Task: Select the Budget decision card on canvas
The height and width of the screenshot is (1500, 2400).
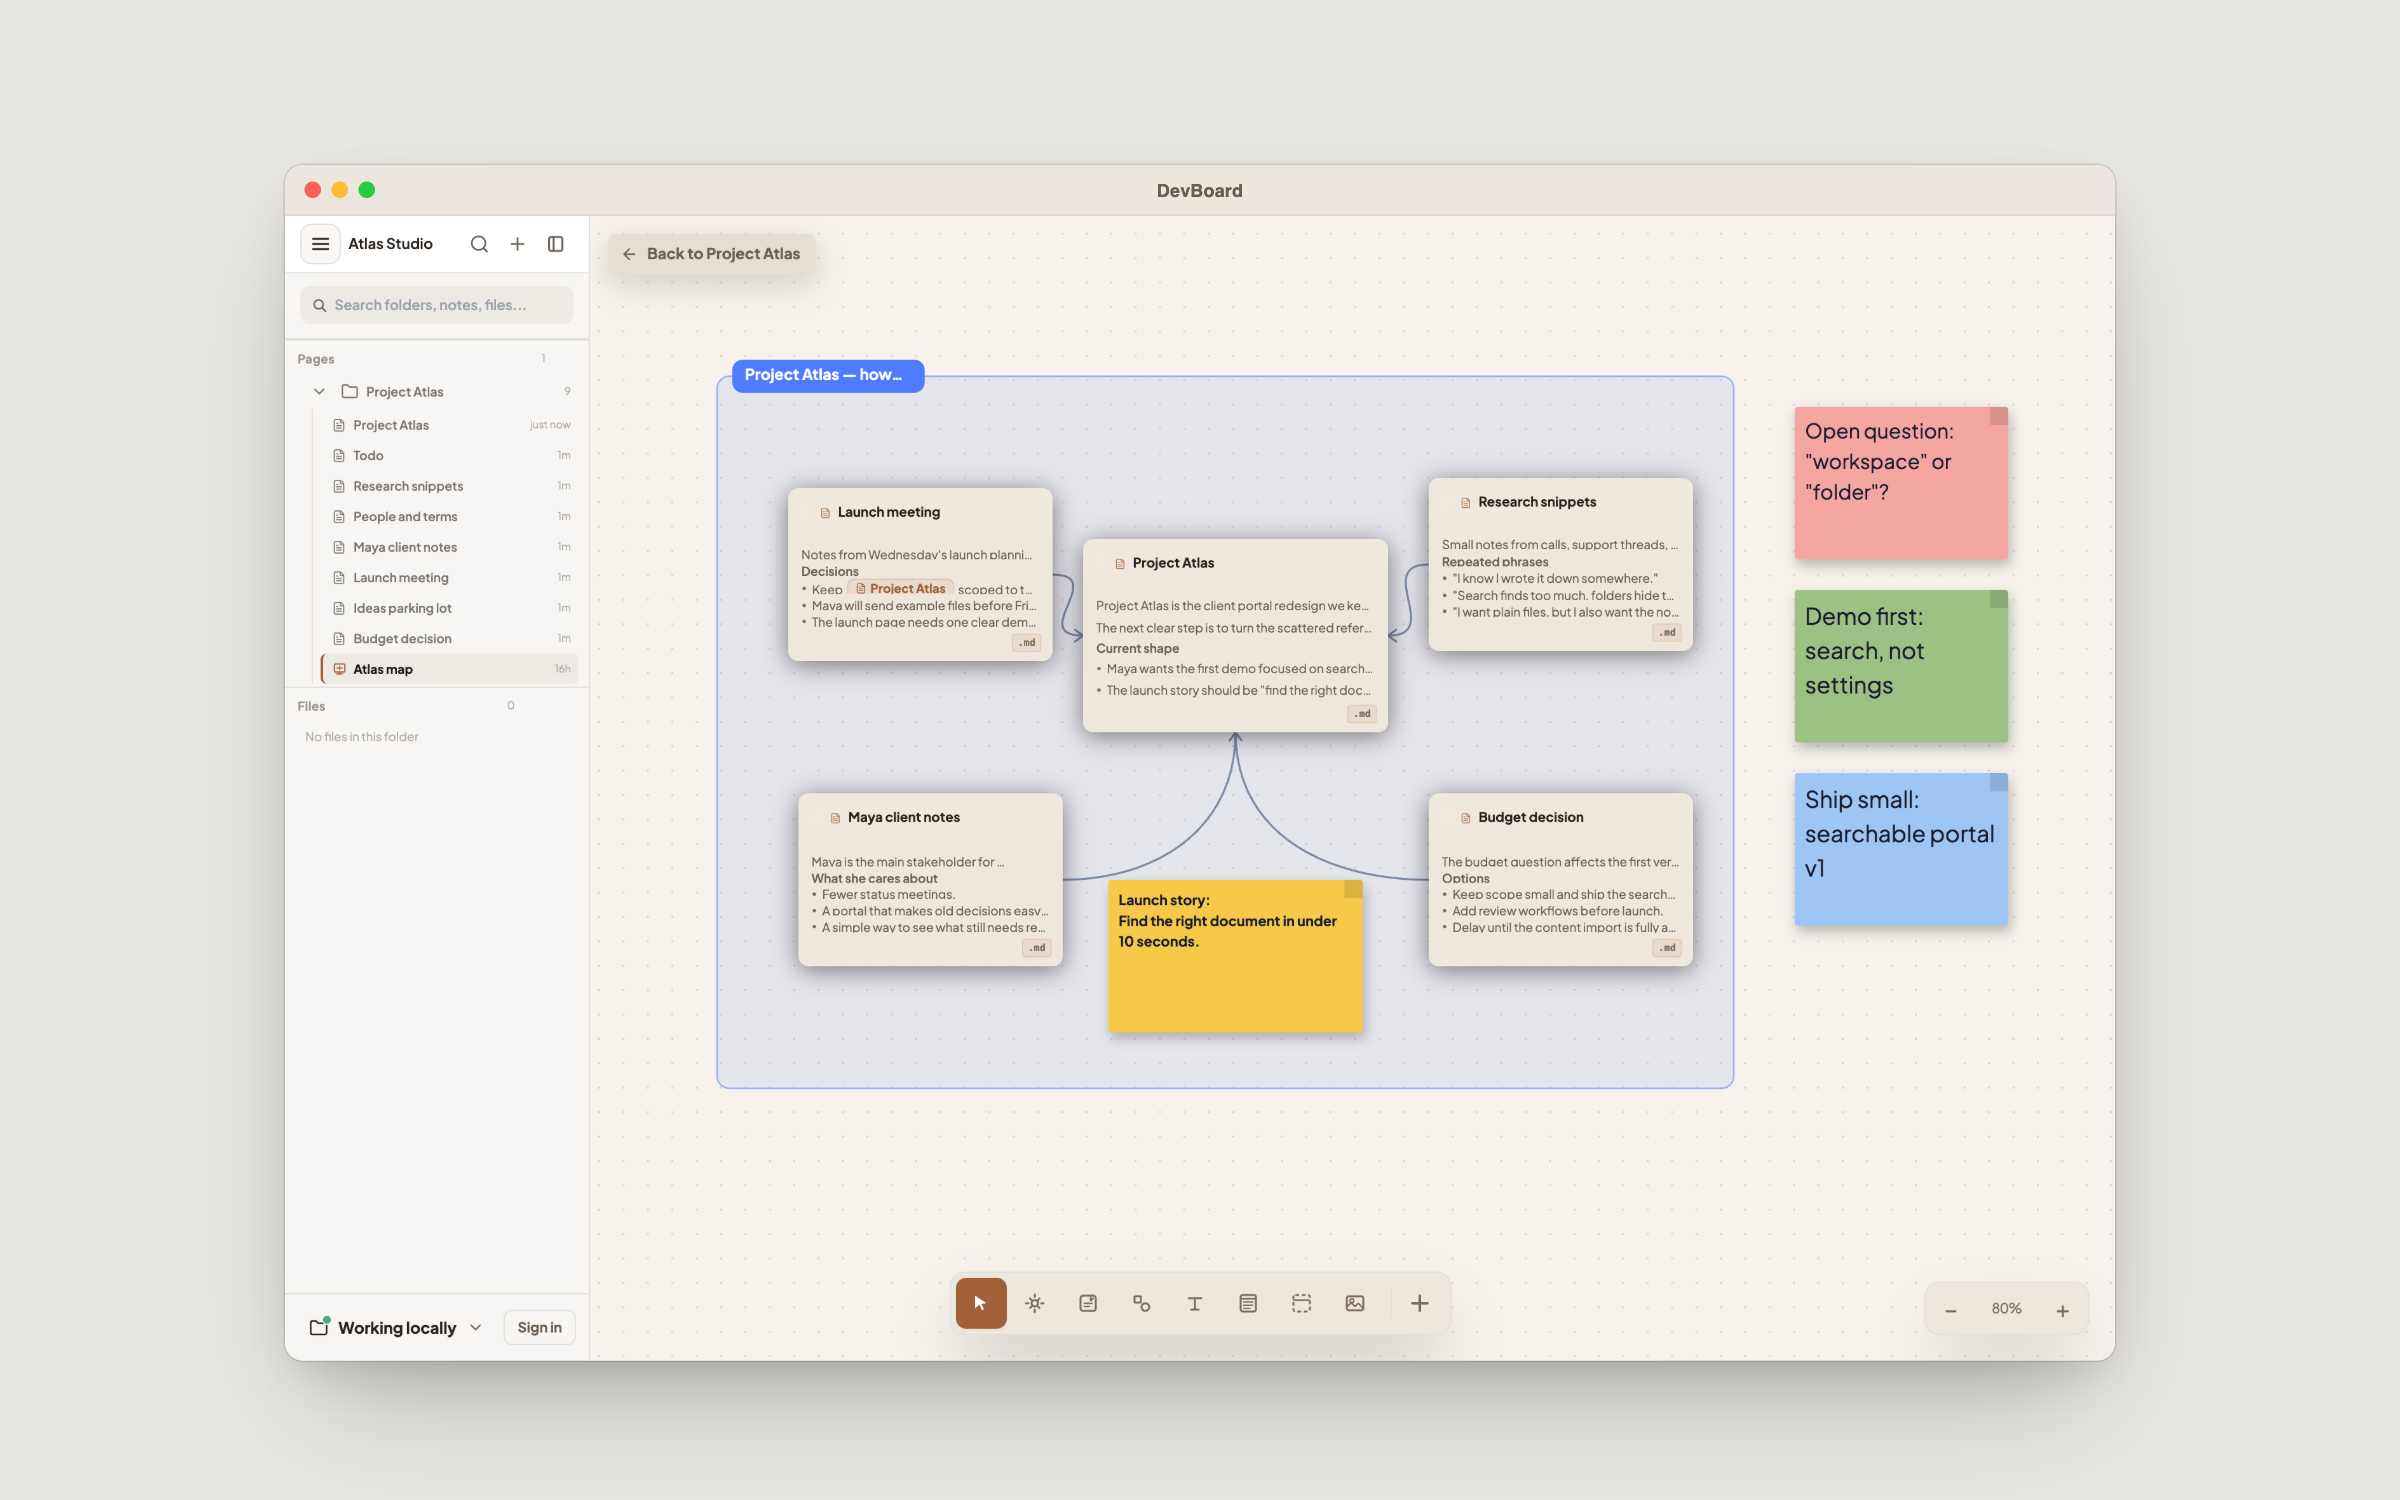Action: pos(1559,879)
